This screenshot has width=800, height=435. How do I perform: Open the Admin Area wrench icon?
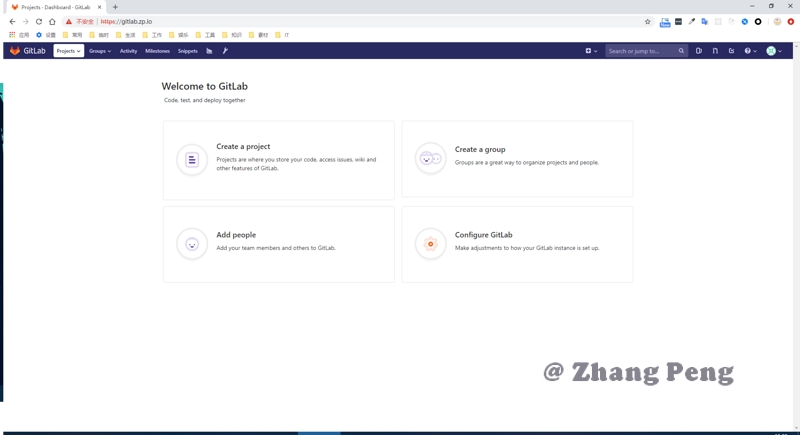pos(225,51)
